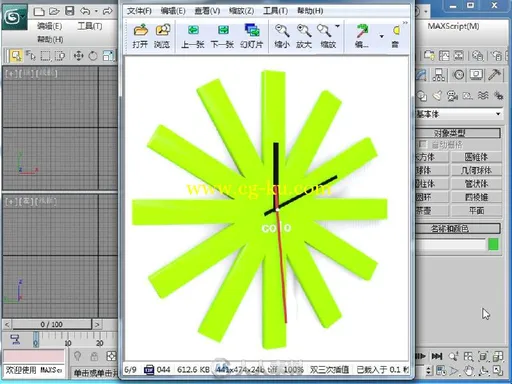Open 编辑(E) menu in 3ds Max
This screenshot has height=384, width=512.
(x=49, y=26)
